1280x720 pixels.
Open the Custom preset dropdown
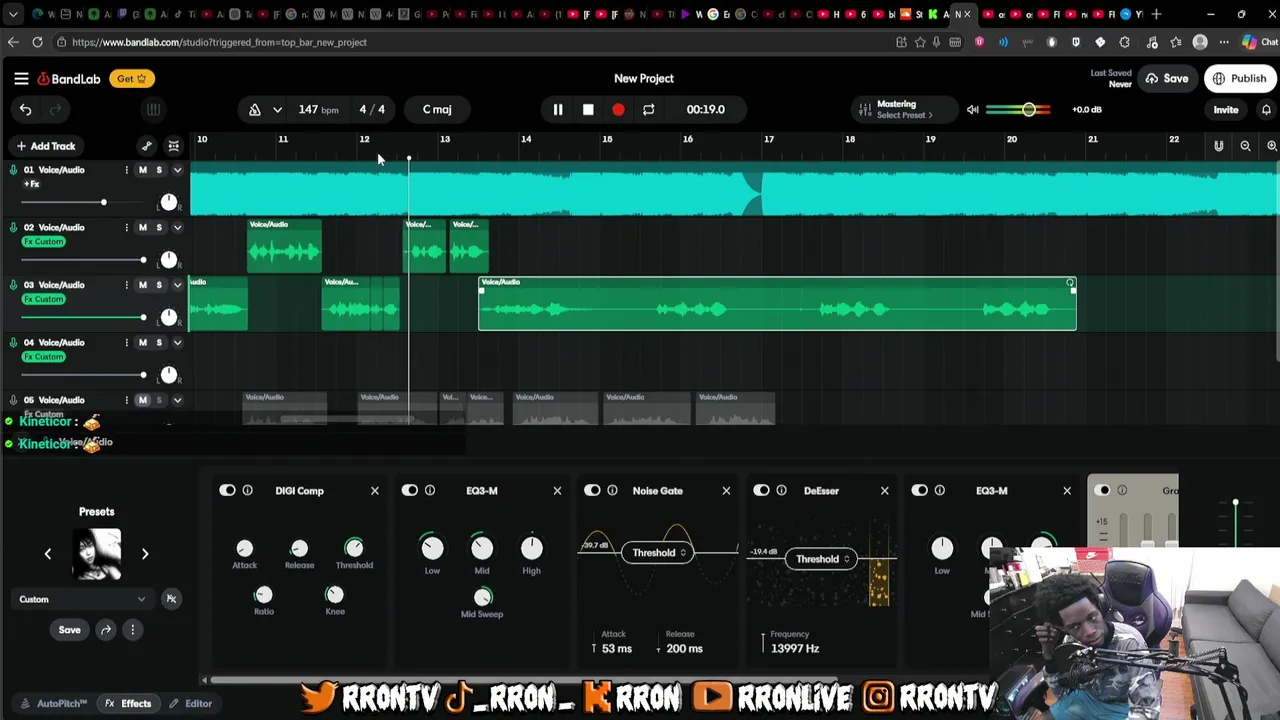click(82, 599)
